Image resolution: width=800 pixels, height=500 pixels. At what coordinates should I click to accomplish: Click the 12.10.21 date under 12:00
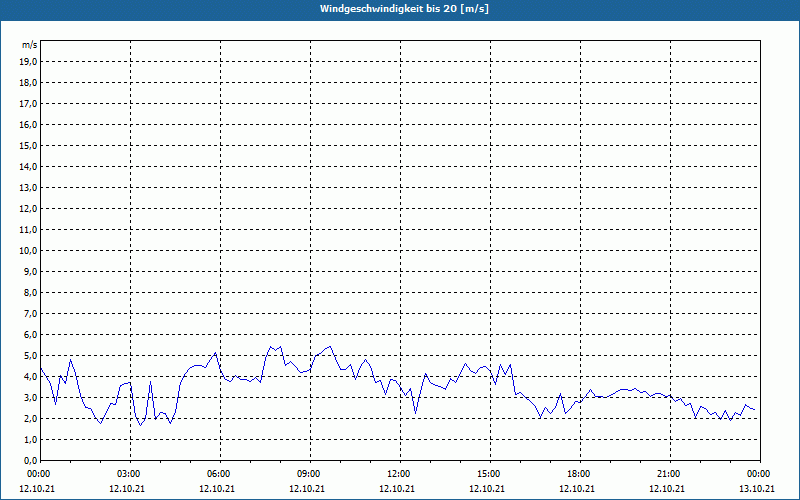(x=397, y=488)
